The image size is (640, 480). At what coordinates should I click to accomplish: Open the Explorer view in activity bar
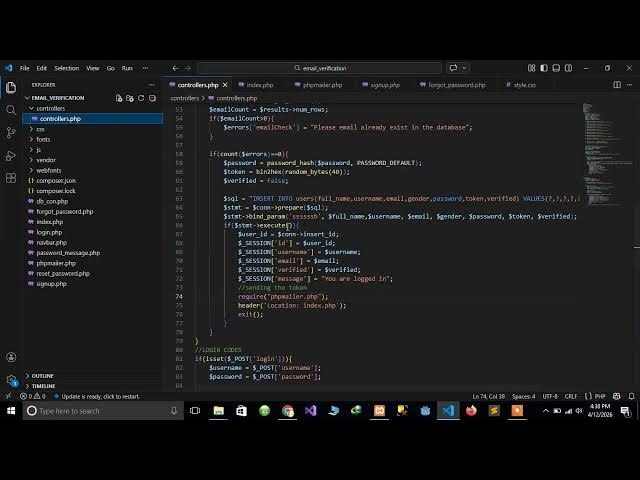click(11, 87)
